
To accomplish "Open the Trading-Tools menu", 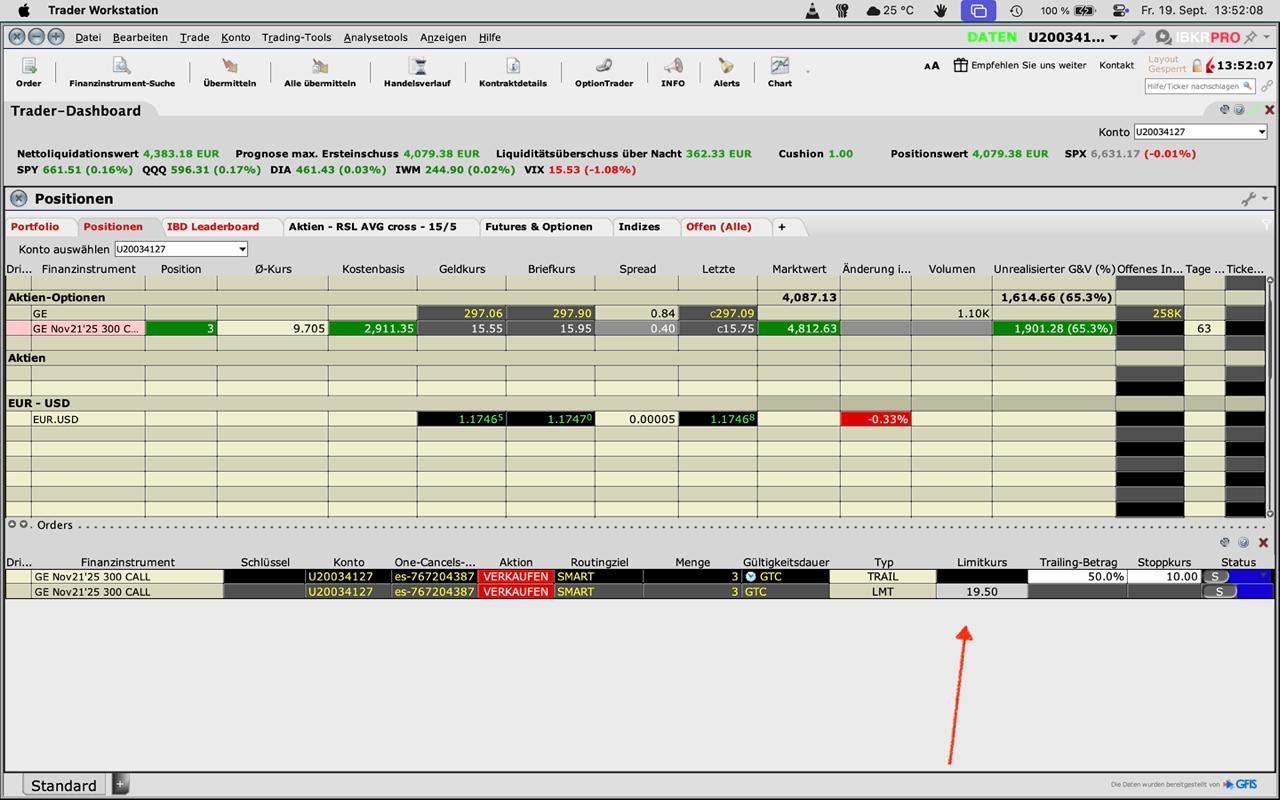I will 296,38.
